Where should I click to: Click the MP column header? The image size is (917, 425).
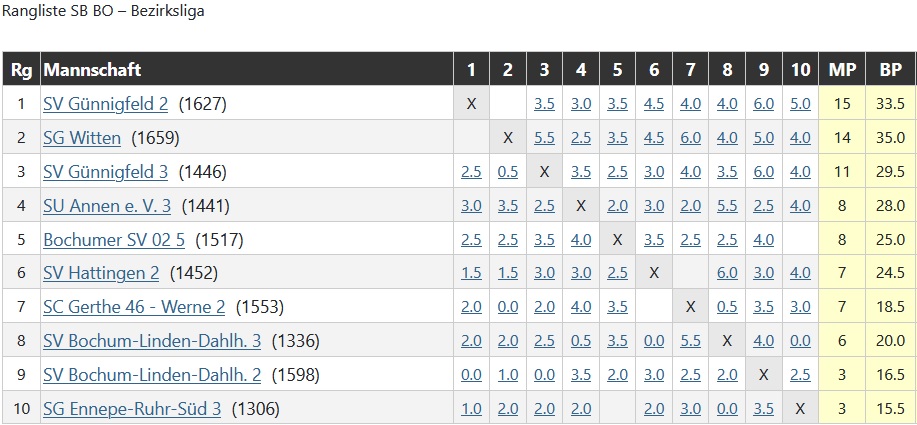point(842,70)
